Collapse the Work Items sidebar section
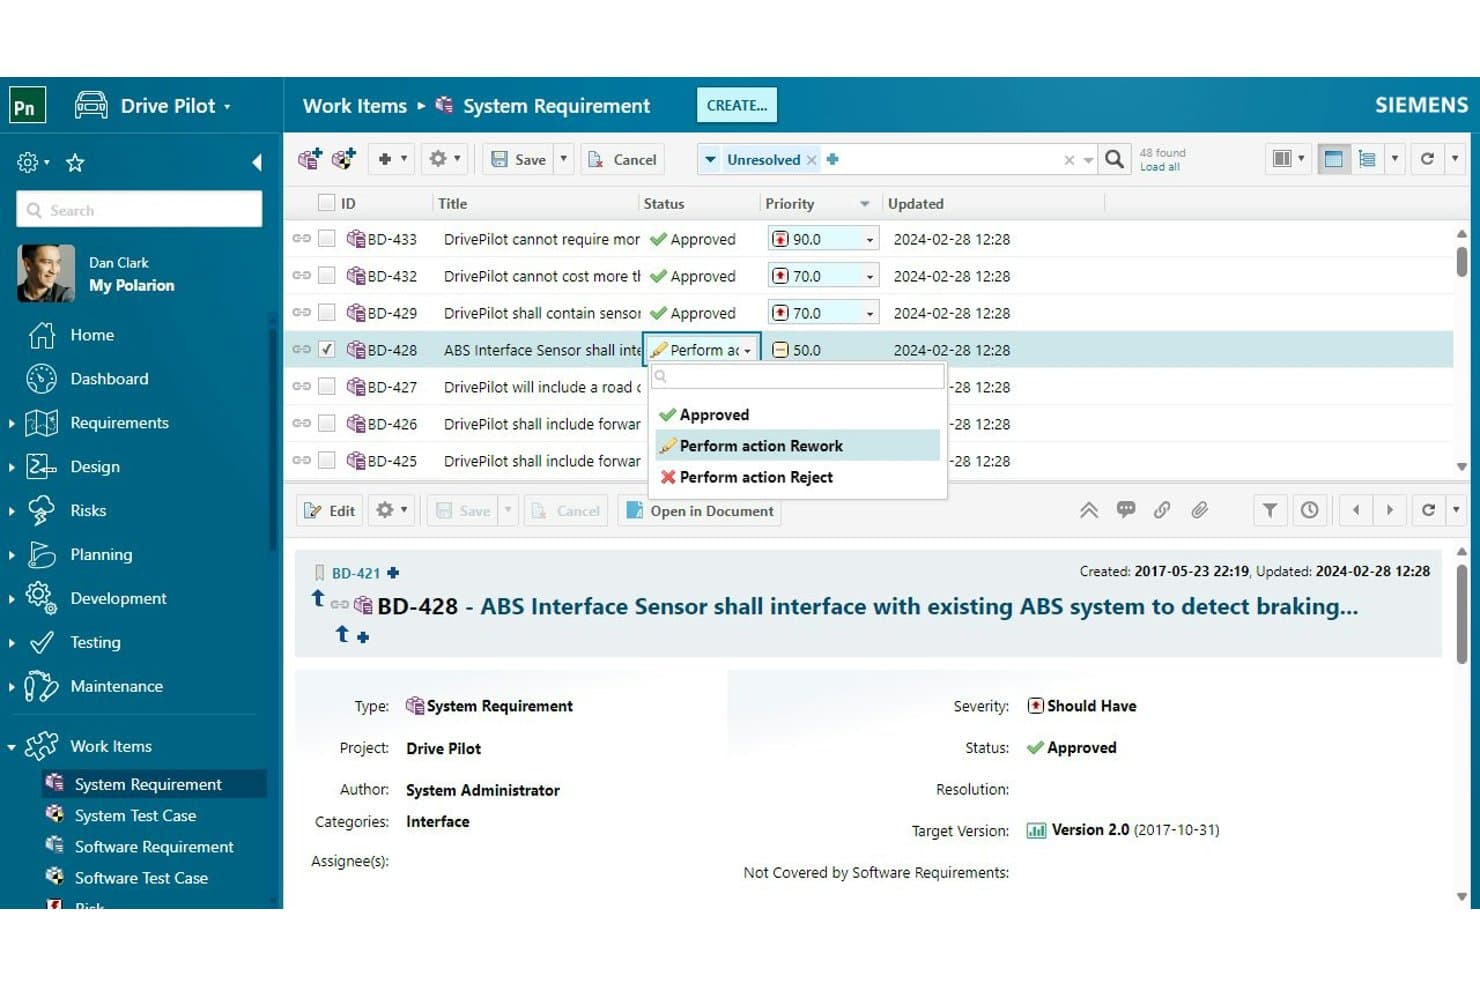The height and width of the screenshot is (987, 1480). tap(11, 747)
